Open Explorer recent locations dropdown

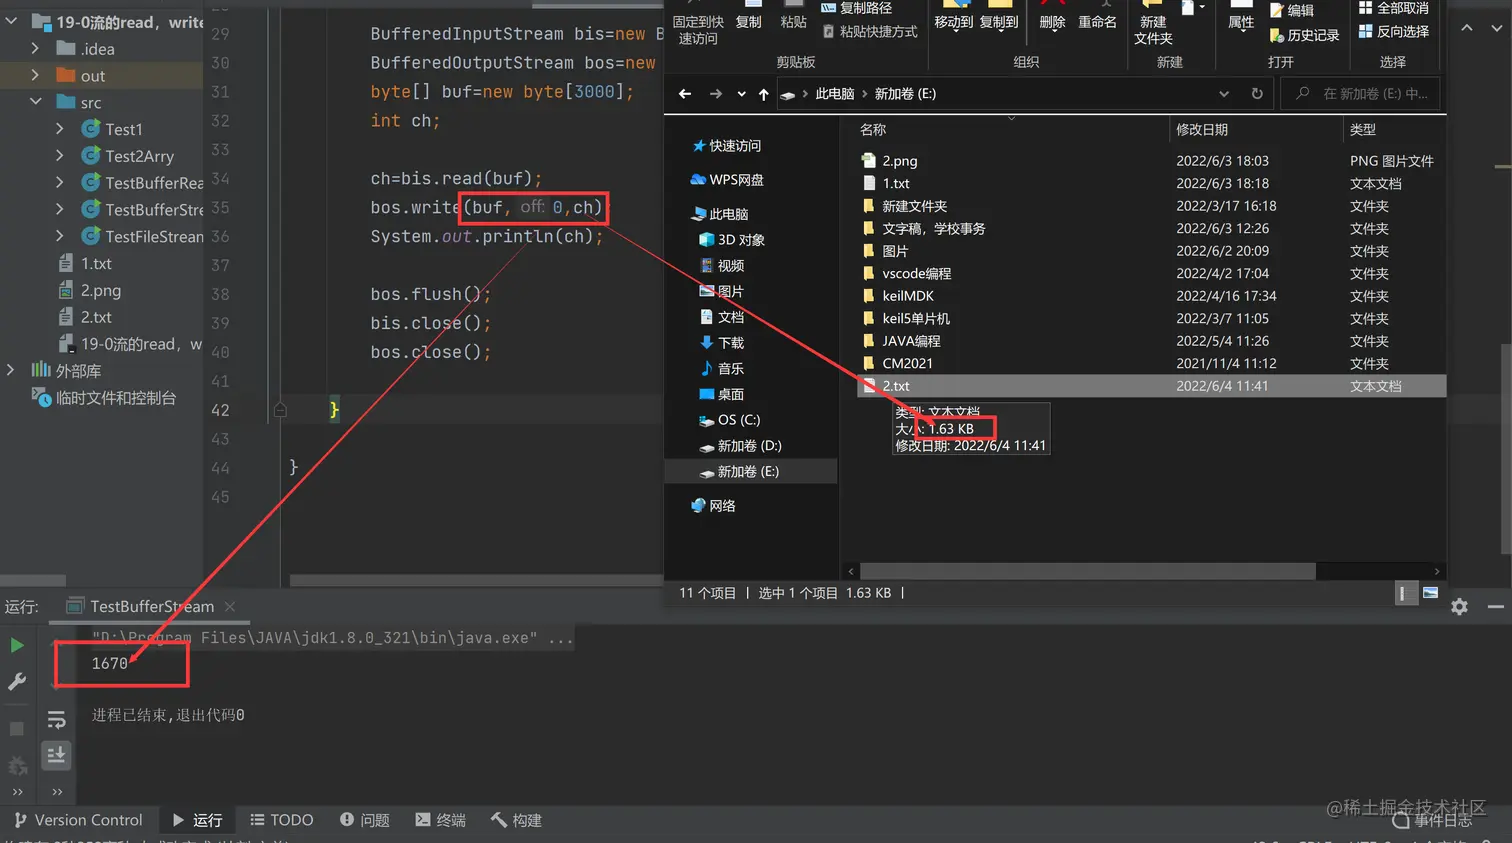741,94
